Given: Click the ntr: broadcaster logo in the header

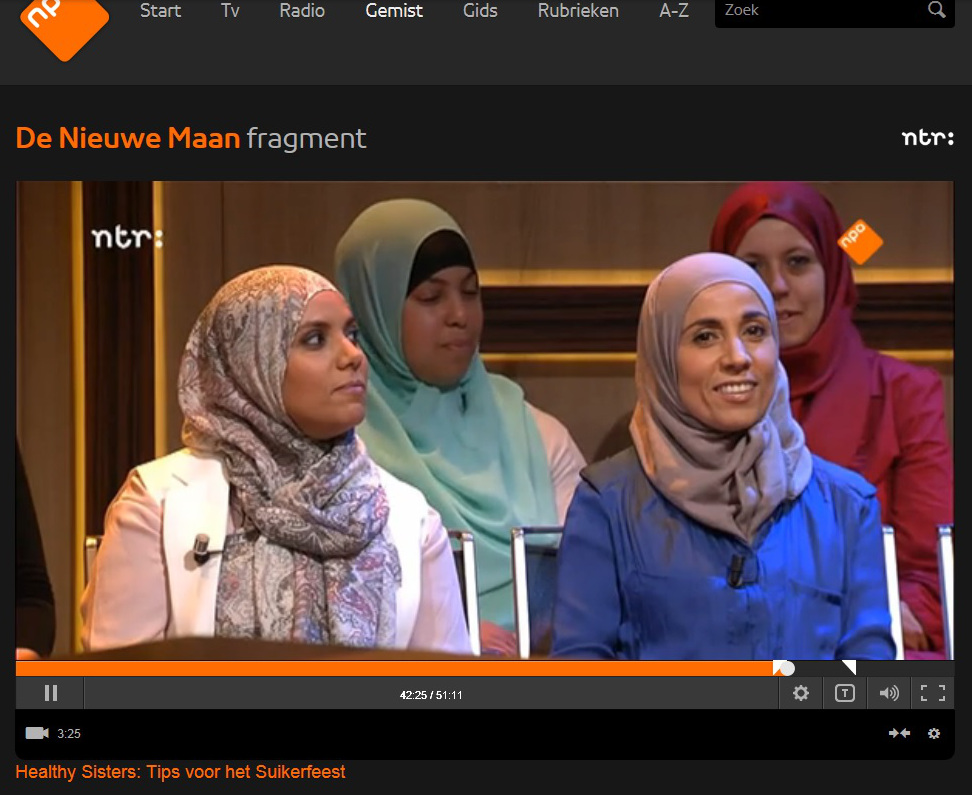Looking at the screenshot, I should [x=927, y=137].
